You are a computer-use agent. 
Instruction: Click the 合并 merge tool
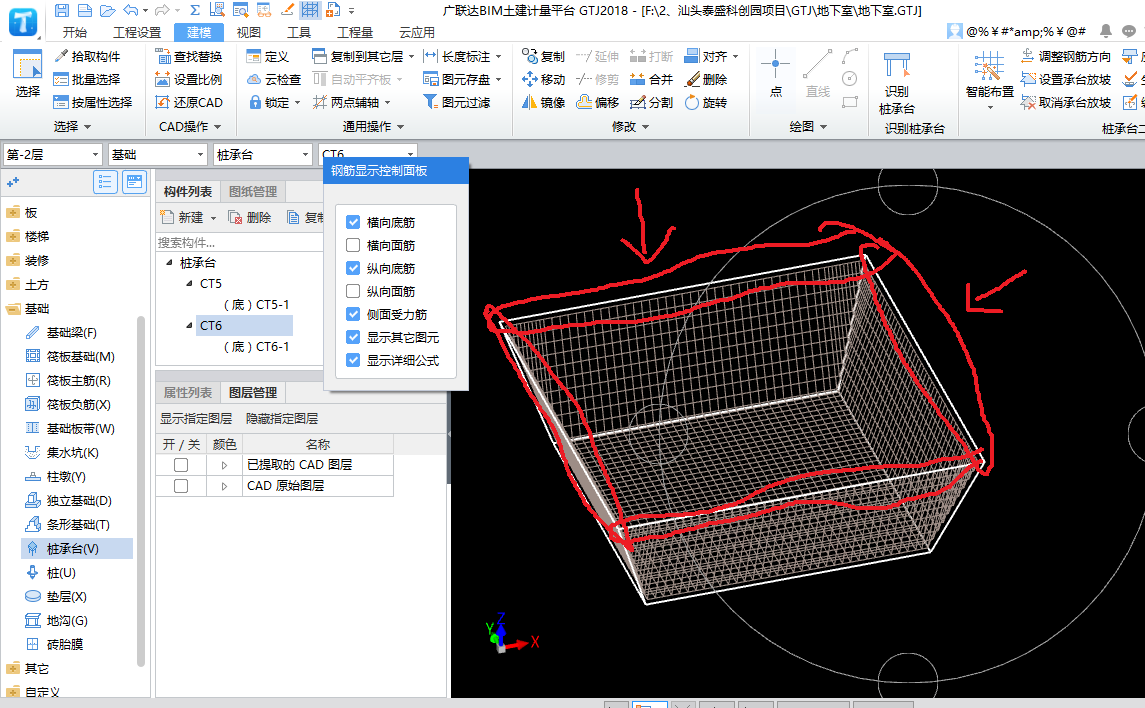pyautogui.click(x=651, y=79)
